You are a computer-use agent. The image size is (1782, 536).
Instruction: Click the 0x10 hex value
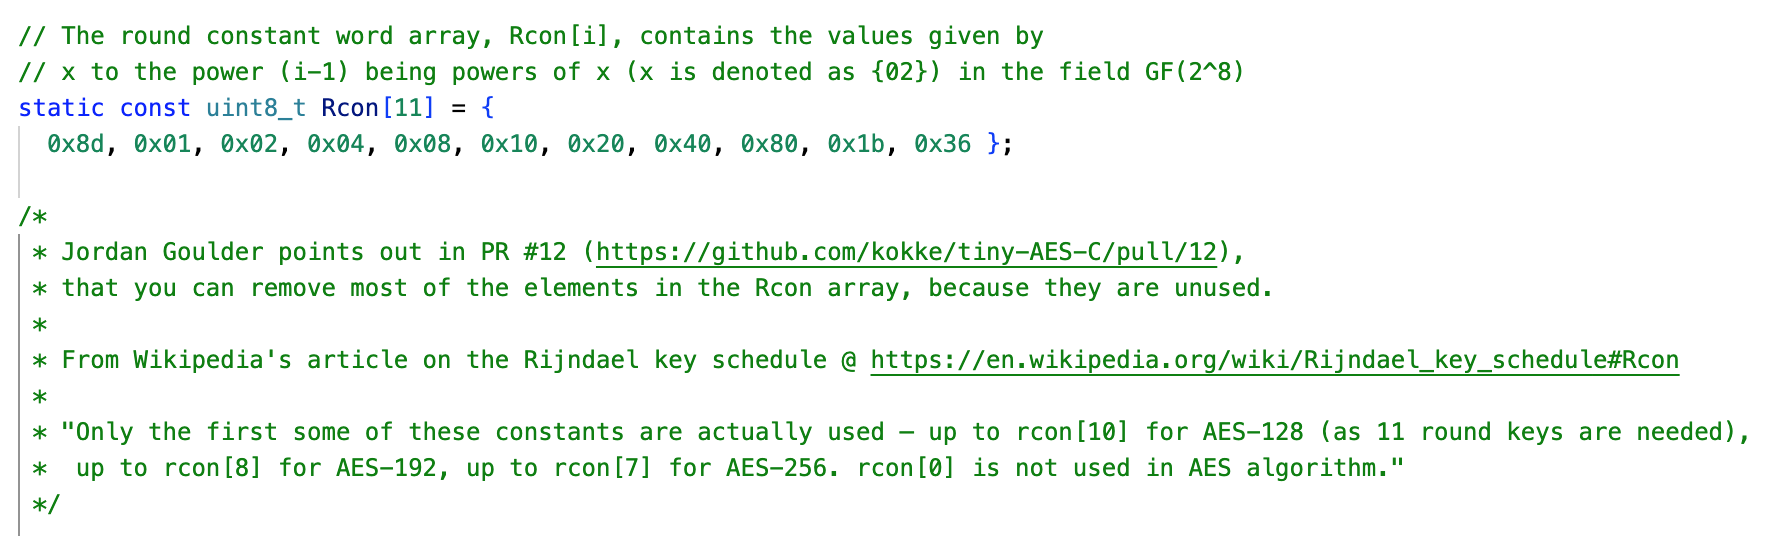point(508,144)
